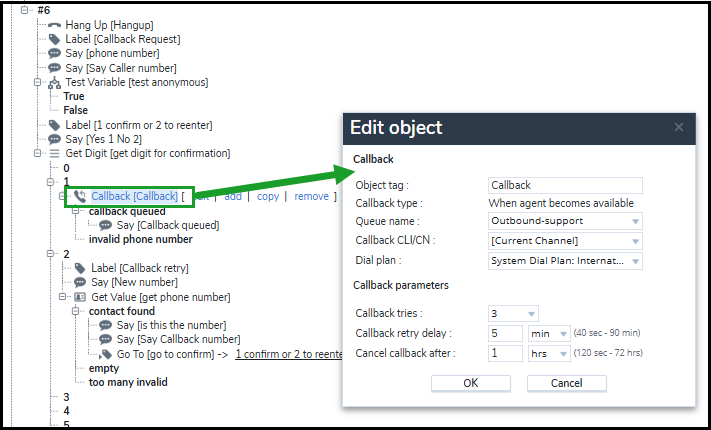Click the Callback Request label tag icon
This screenshot has width=711, height=430.
pyautogui.click(x=54, y=39)
